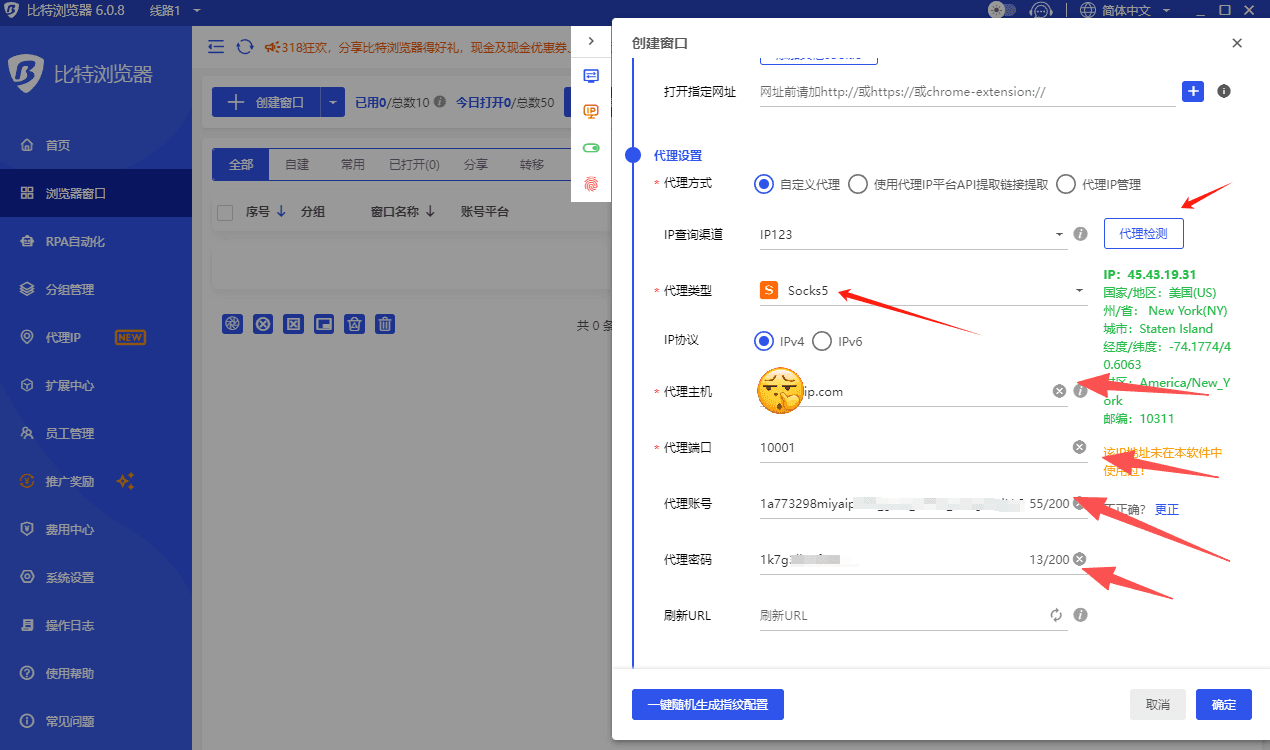1270x750 pixels.
Task: Click the 刷新URL input field
Action: point(900,615)
